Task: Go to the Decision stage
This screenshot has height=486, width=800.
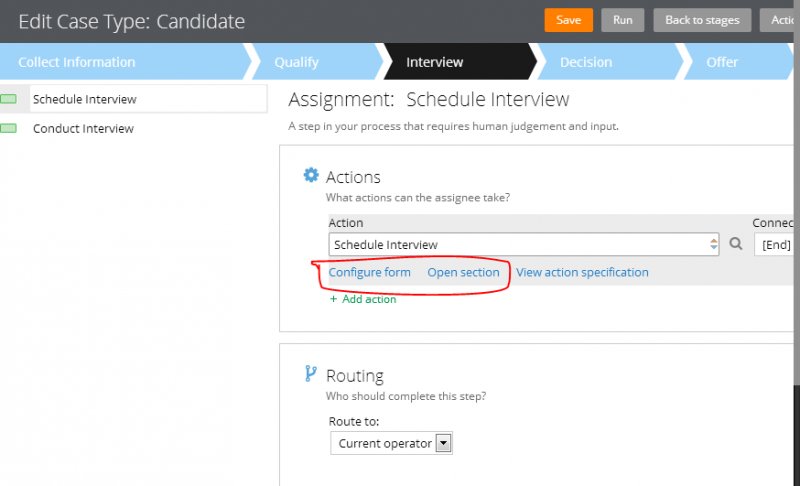Action: (586, 62)
